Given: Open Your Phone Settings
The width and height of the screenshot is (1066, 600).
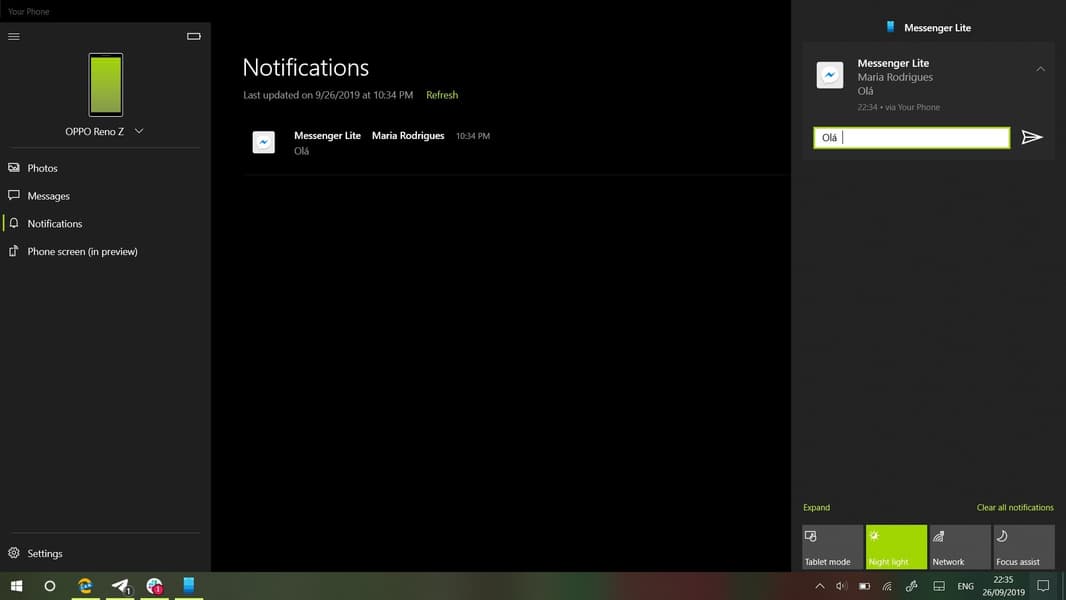Looking at the screenshot, I should 104,553.
